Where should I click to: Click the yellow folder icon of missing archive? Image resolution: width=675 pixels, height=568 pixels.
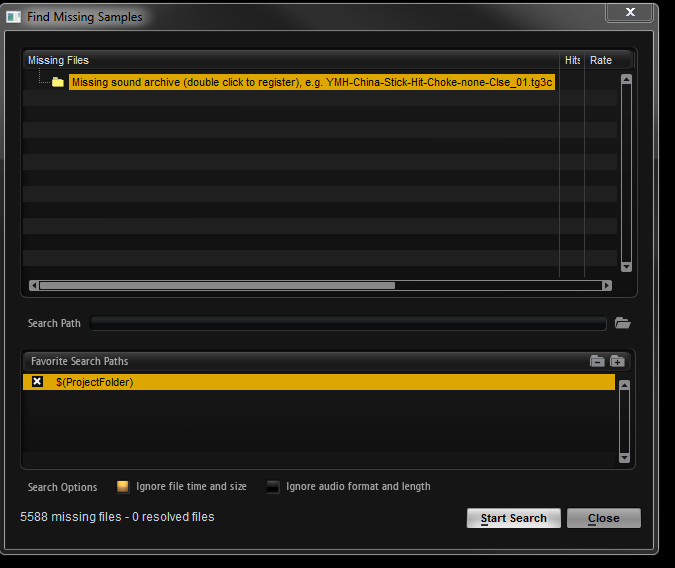[x=58, y=82]
